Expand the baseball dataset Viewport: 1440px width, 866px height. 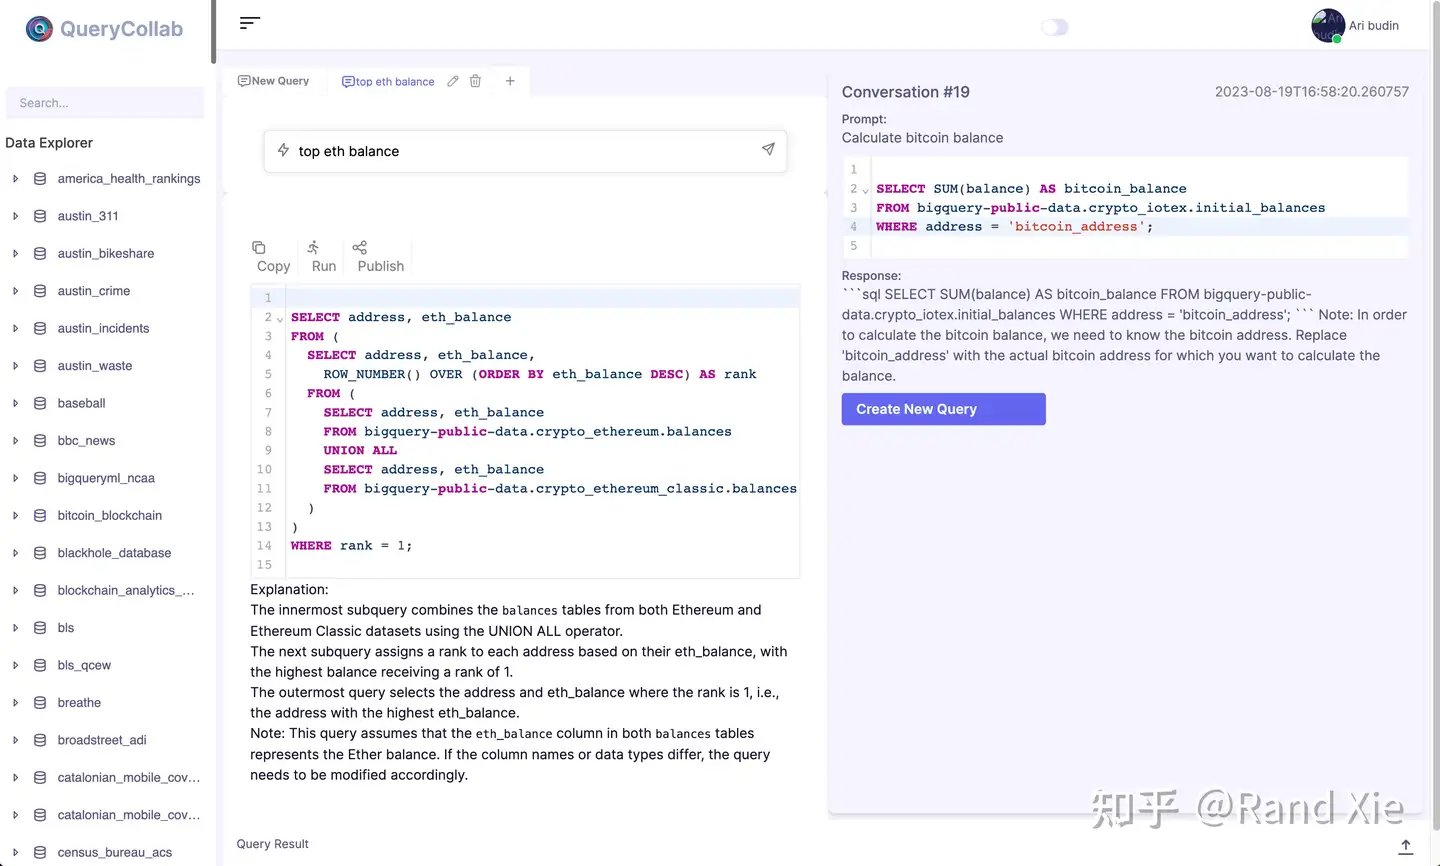coord(15,403)
